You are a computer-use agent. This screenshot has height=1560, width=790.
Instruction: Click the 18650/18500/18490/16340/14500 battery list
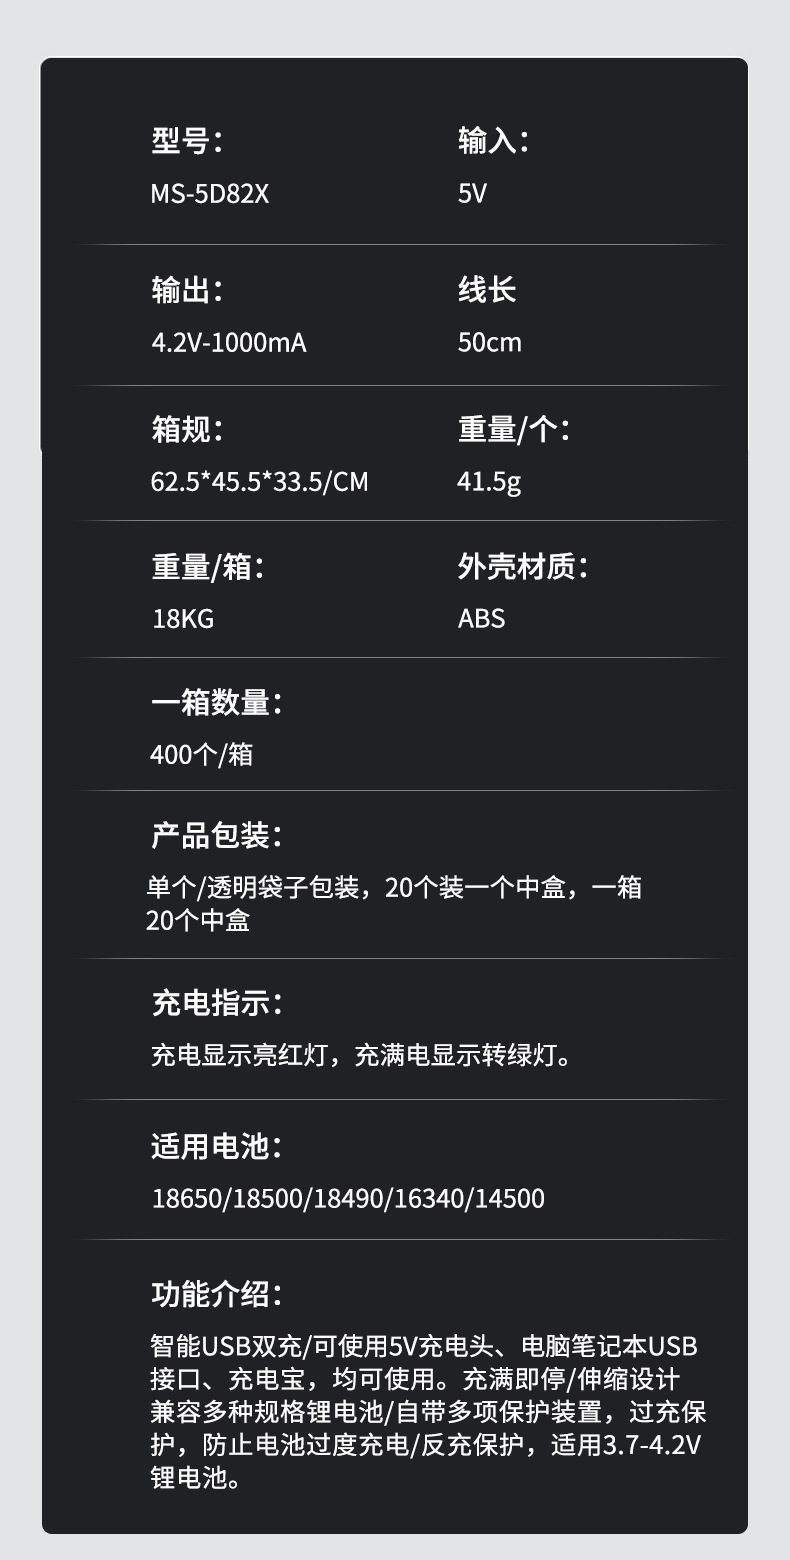pyautogui.click(x=348, y=1197)
